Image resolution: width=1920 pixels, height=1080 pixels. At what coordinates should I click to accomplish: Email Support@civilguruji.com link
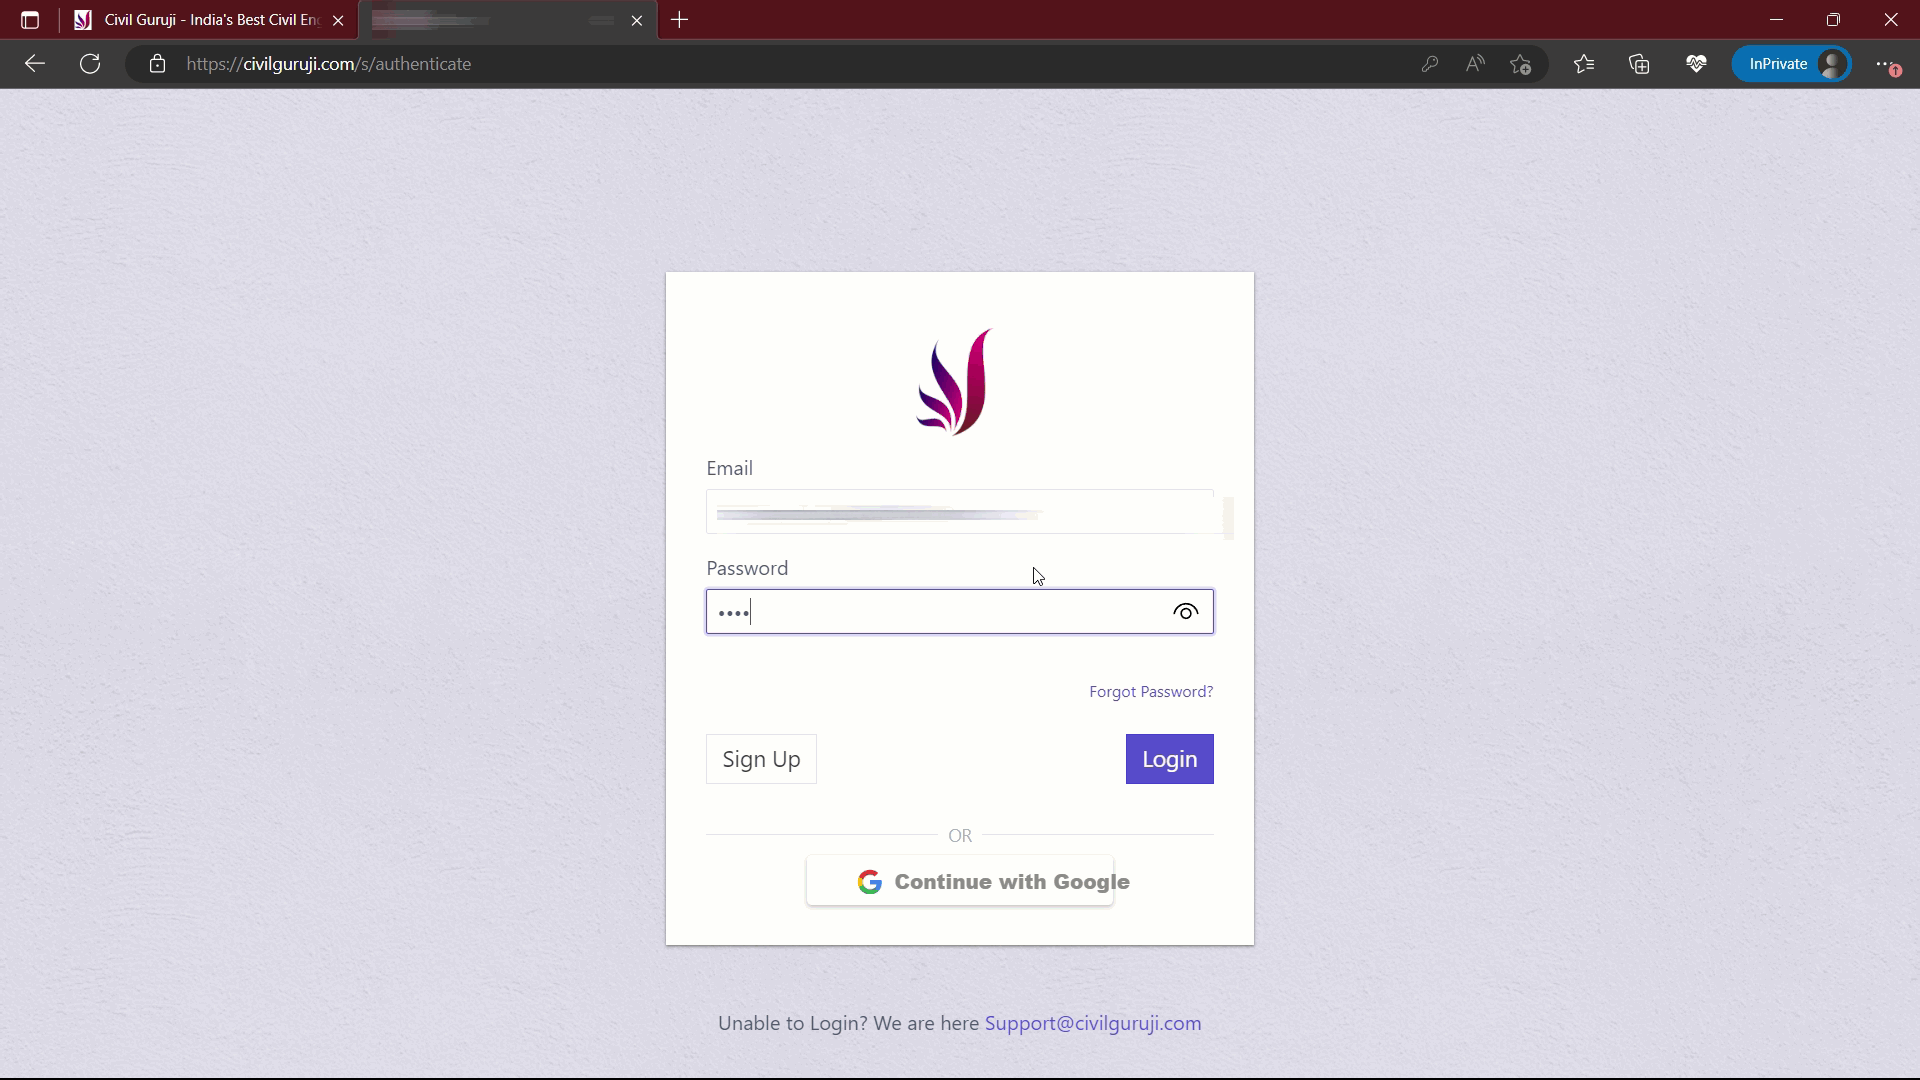1093,1023
